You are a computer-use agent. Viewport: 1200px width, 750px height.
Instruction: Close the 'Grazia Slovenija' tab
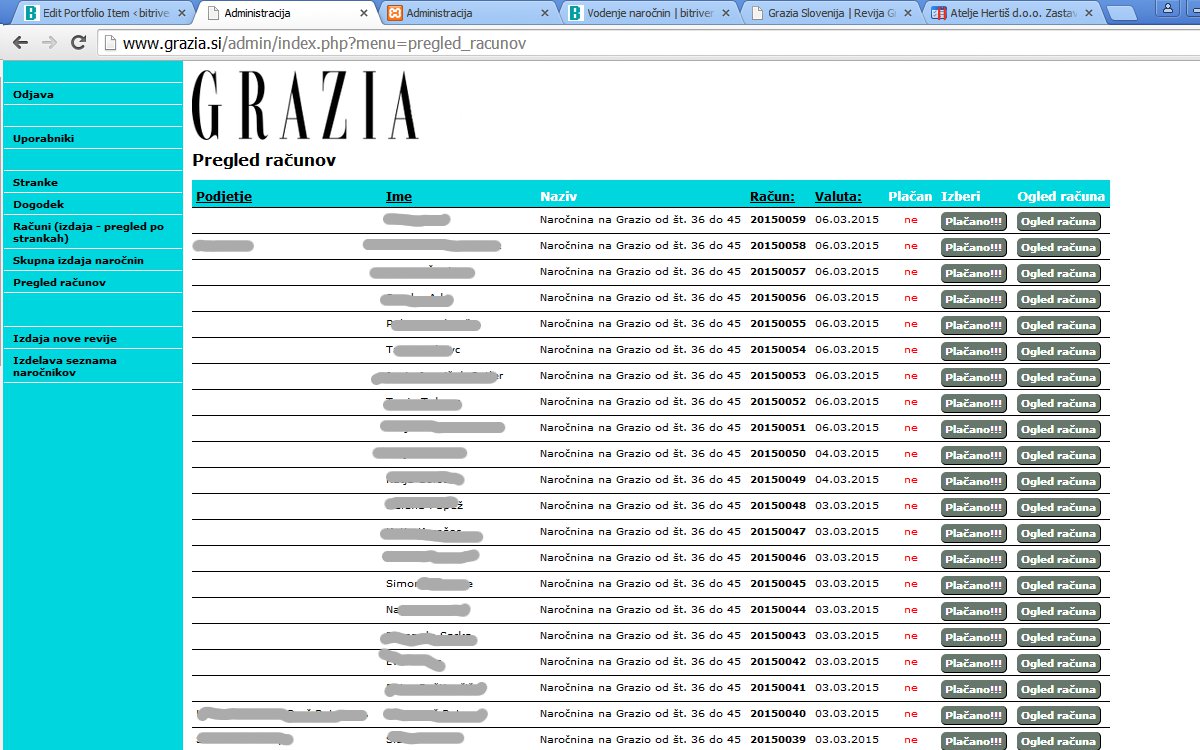pyautogui.click(x=909, y=14)
